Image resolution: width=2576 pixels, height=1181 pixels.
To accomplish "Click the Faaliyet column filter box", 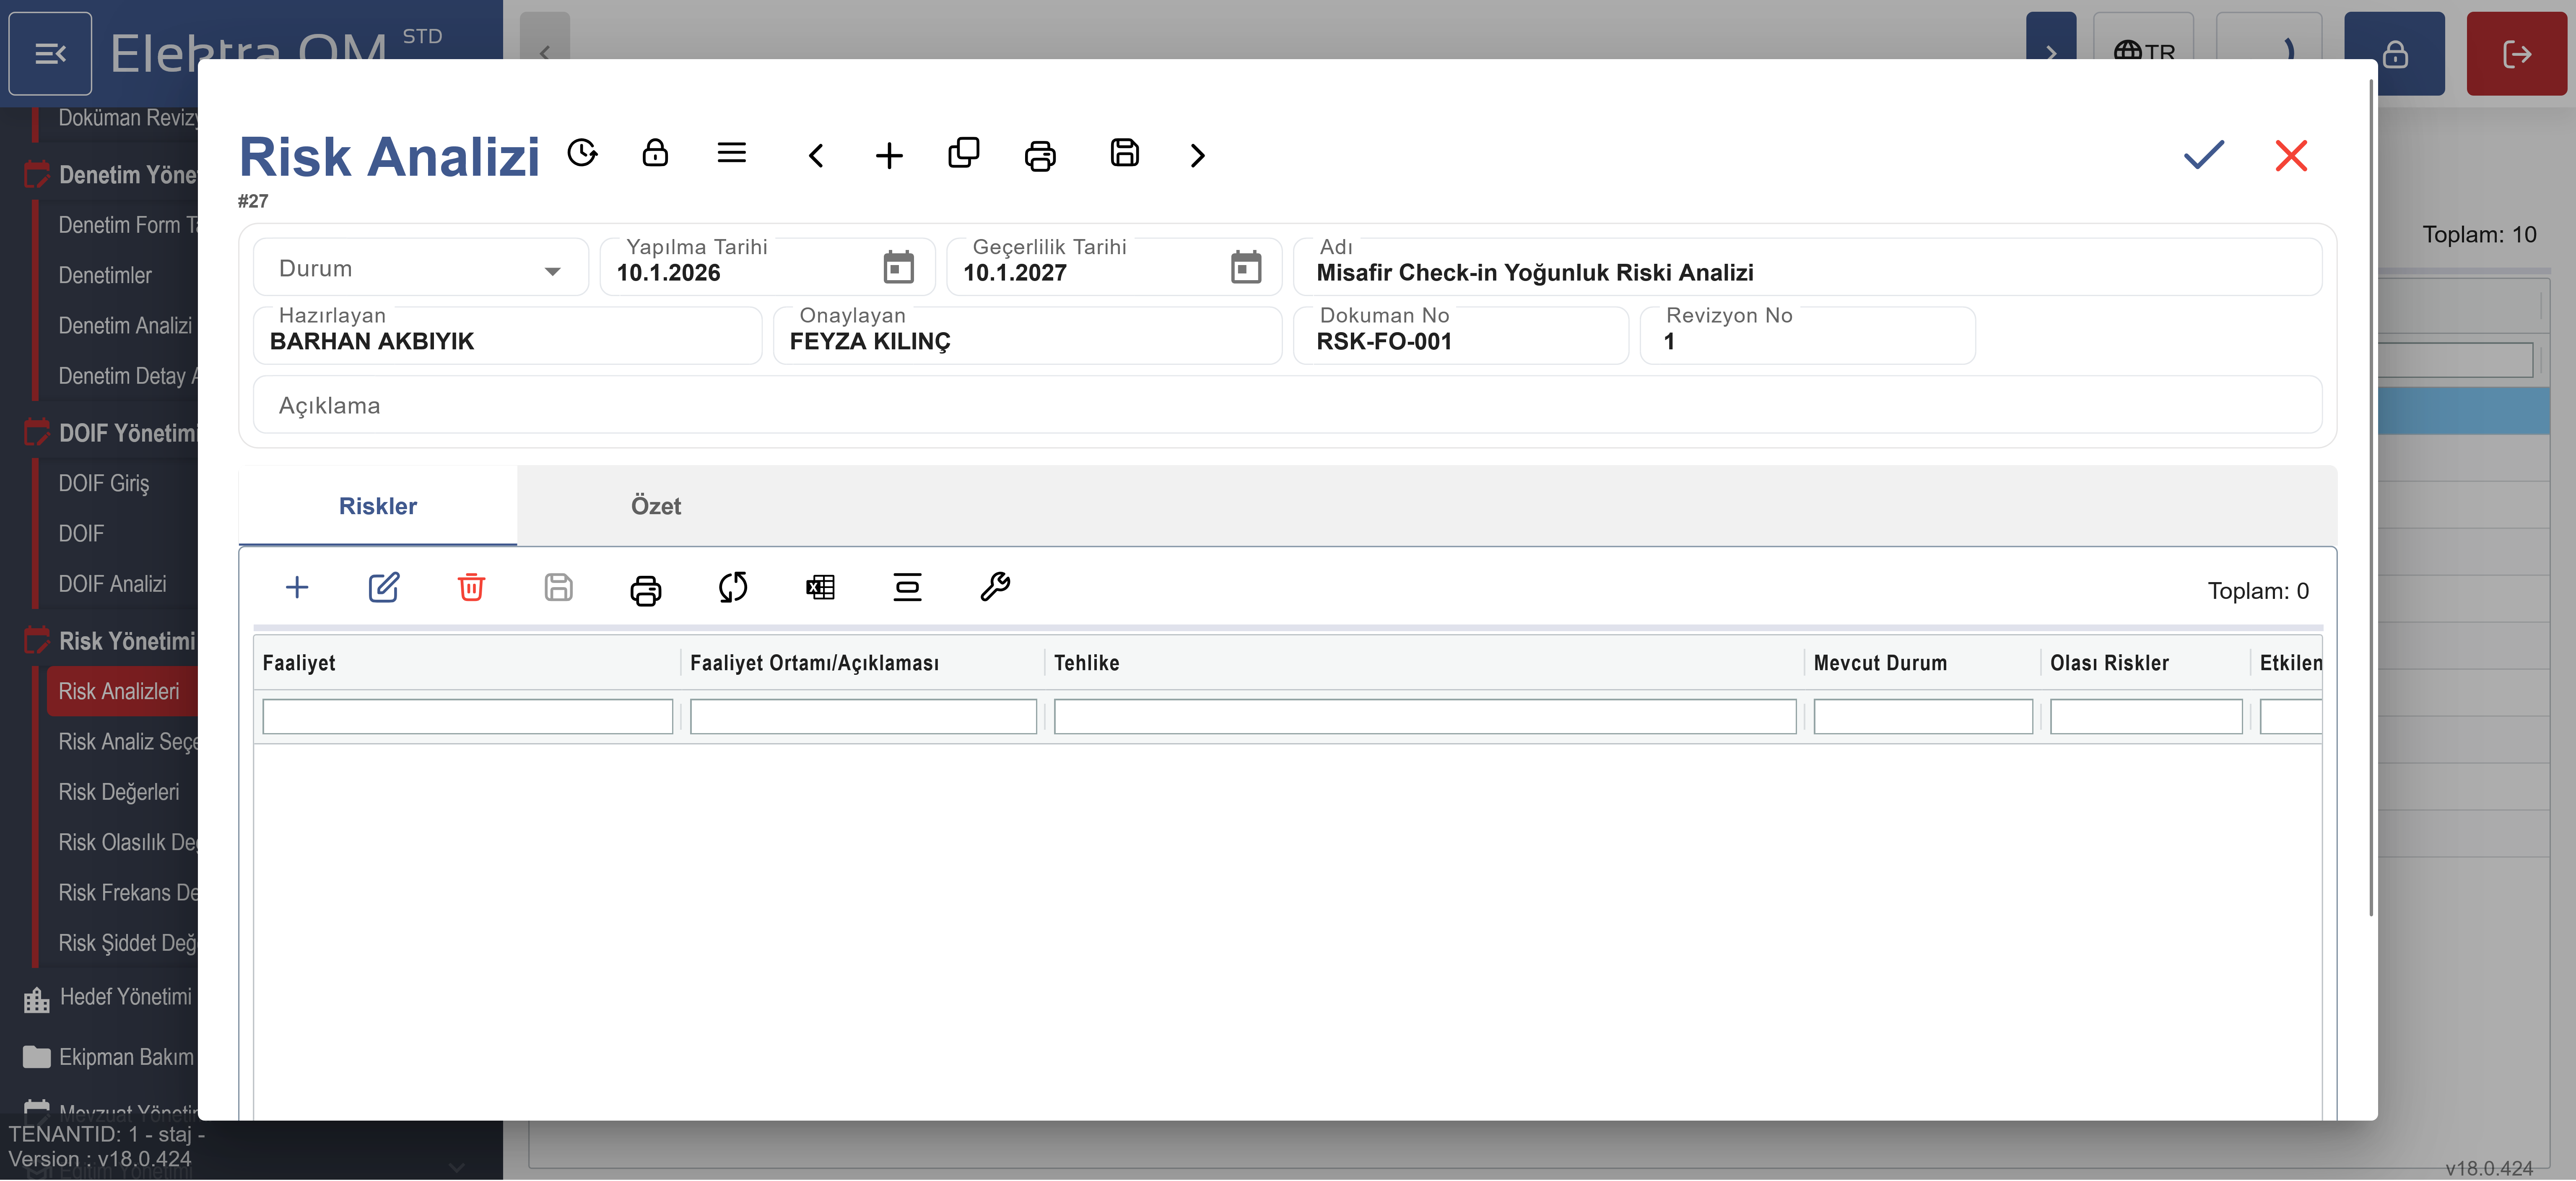I will pyautogui.click(x=467, y=717).
